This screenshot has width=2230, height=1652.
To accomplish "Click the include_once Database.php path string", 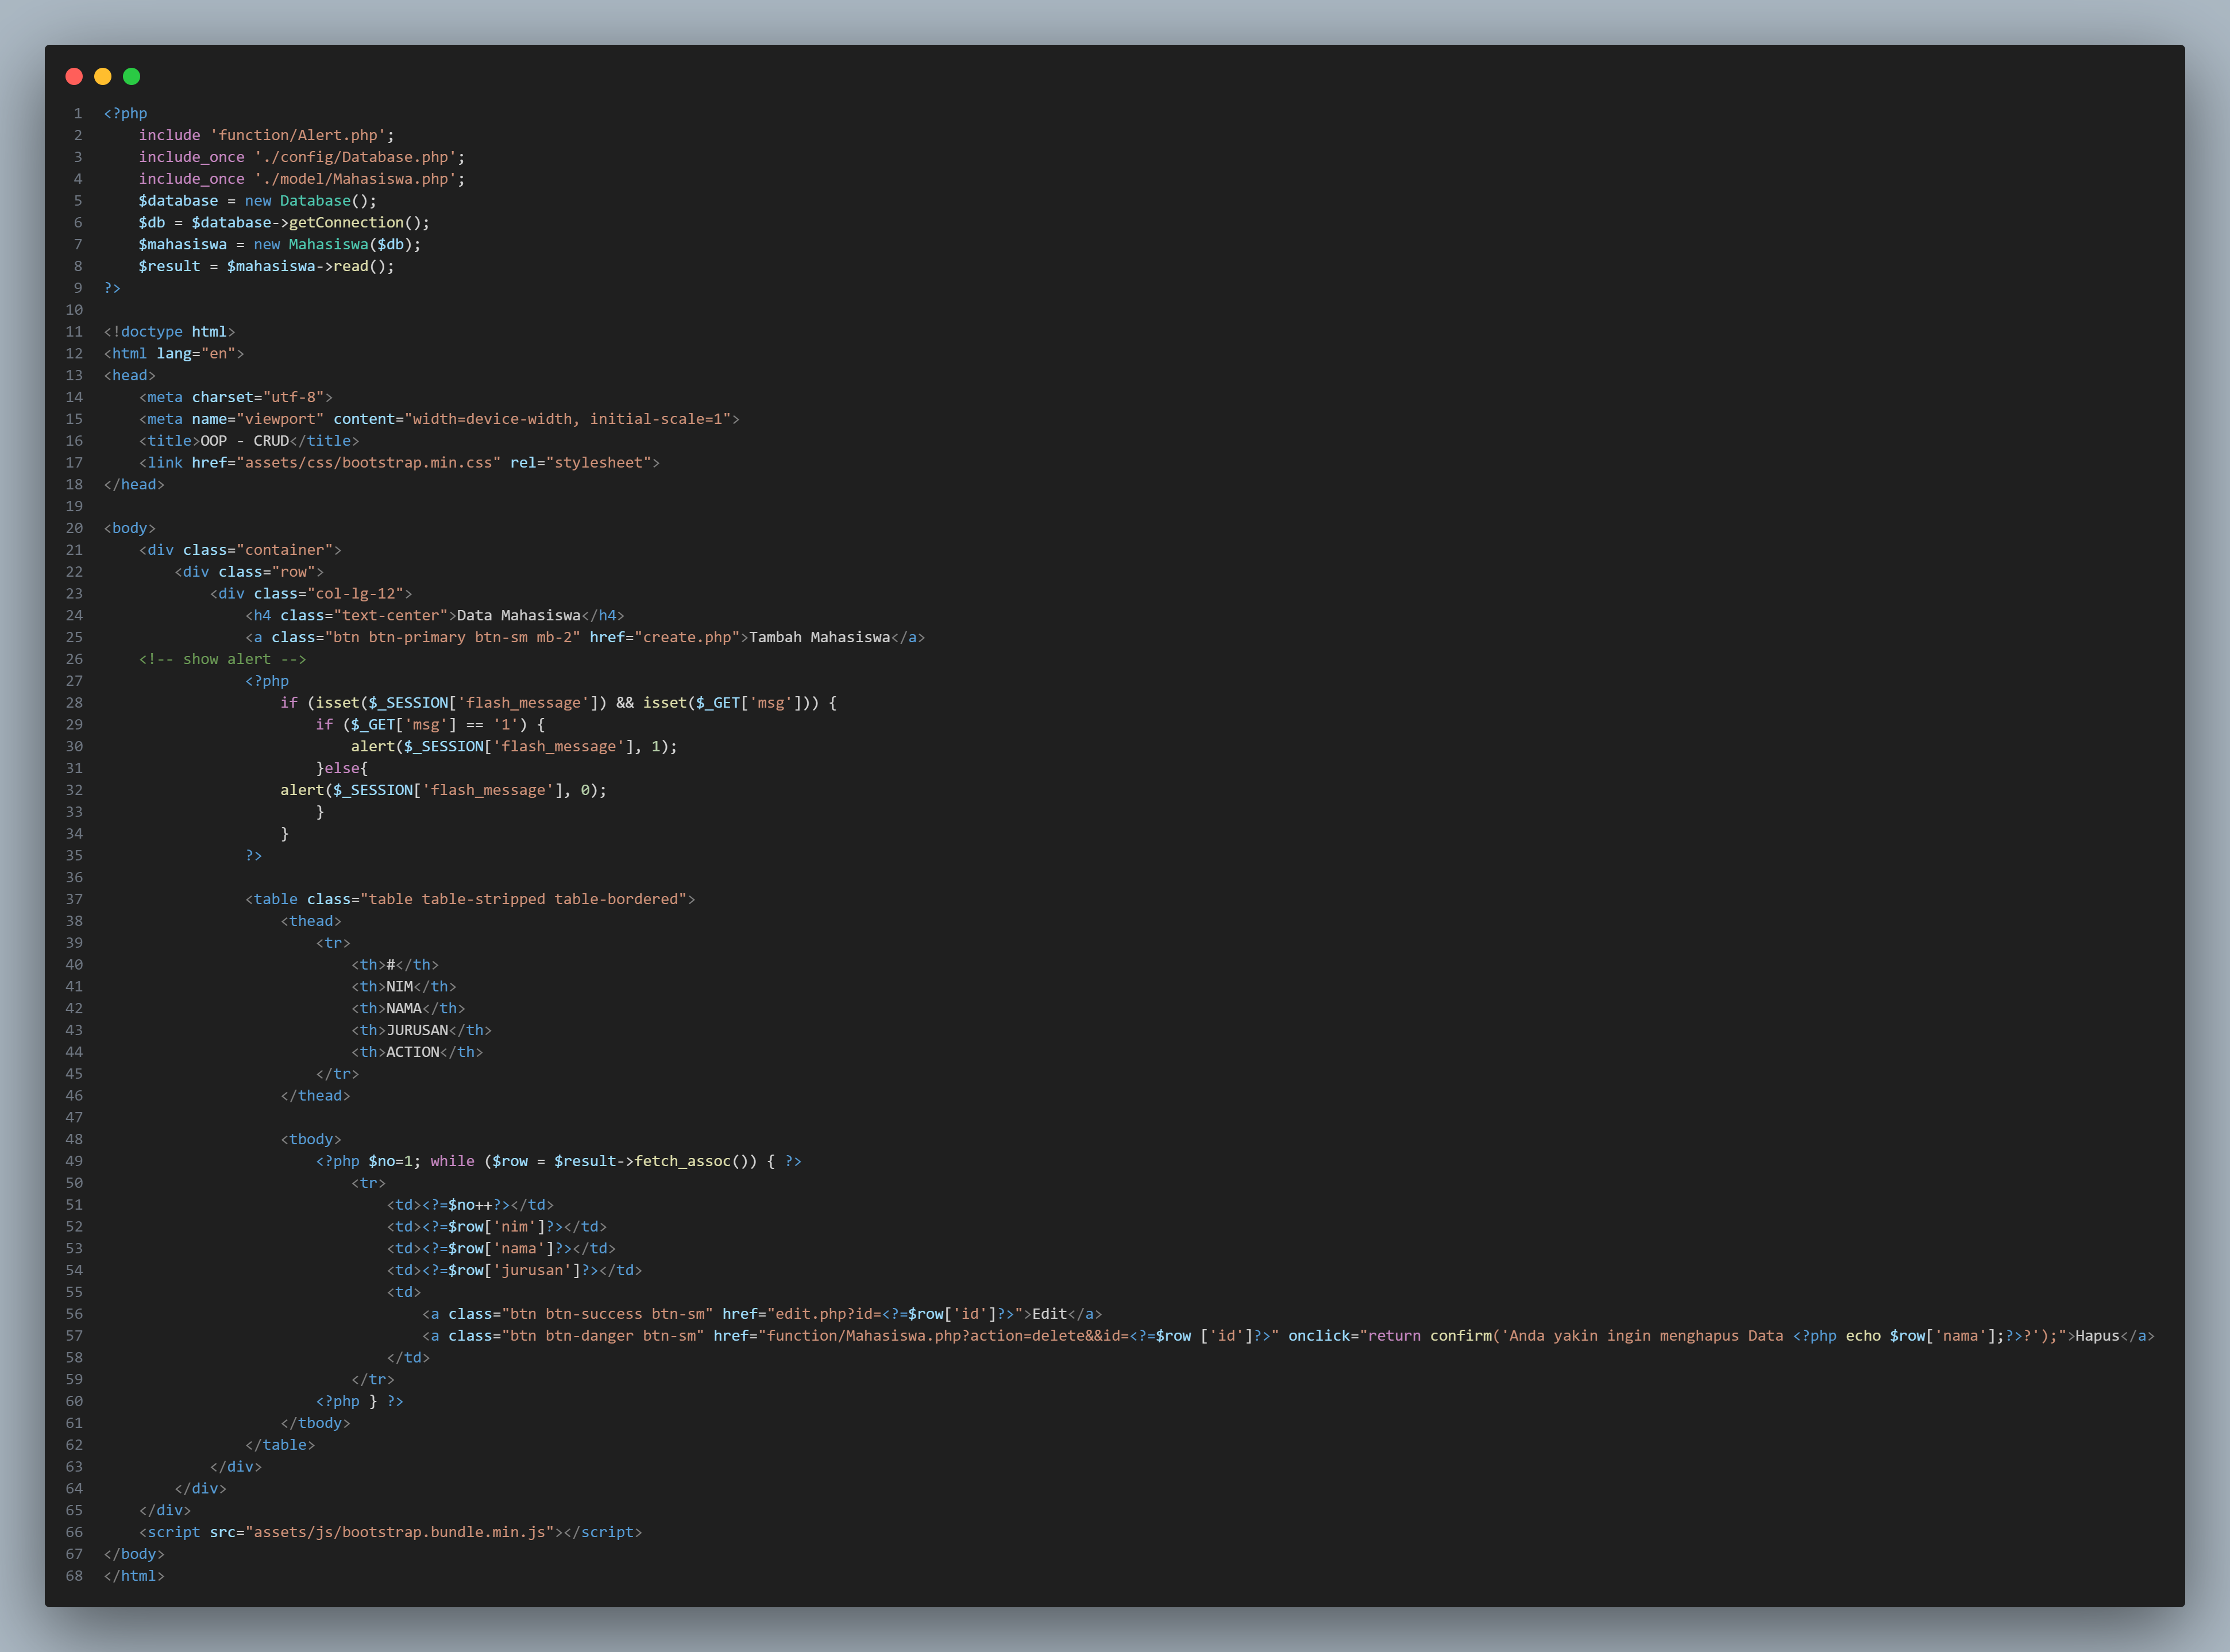I will (x=360, y=157).
